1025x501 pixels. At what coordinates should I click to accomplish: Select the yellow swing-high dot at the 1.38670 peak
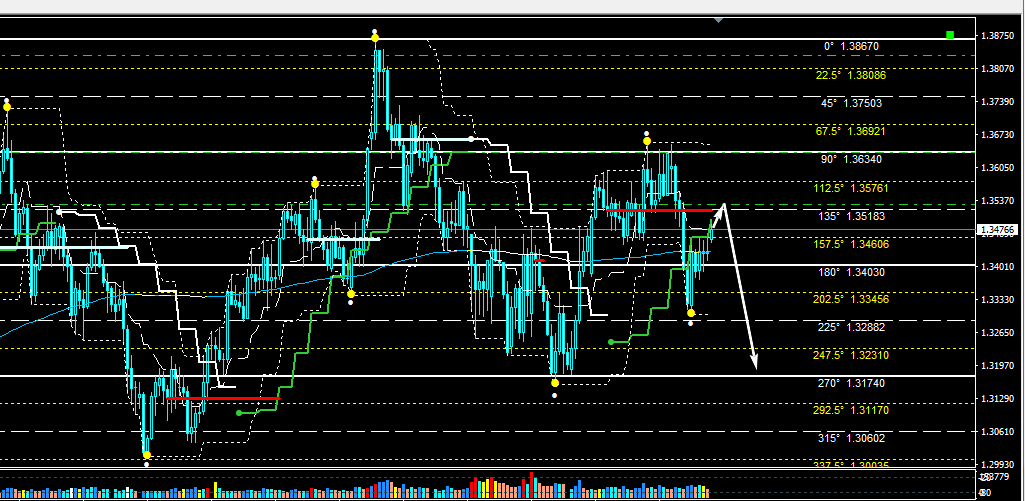[375, 38]
